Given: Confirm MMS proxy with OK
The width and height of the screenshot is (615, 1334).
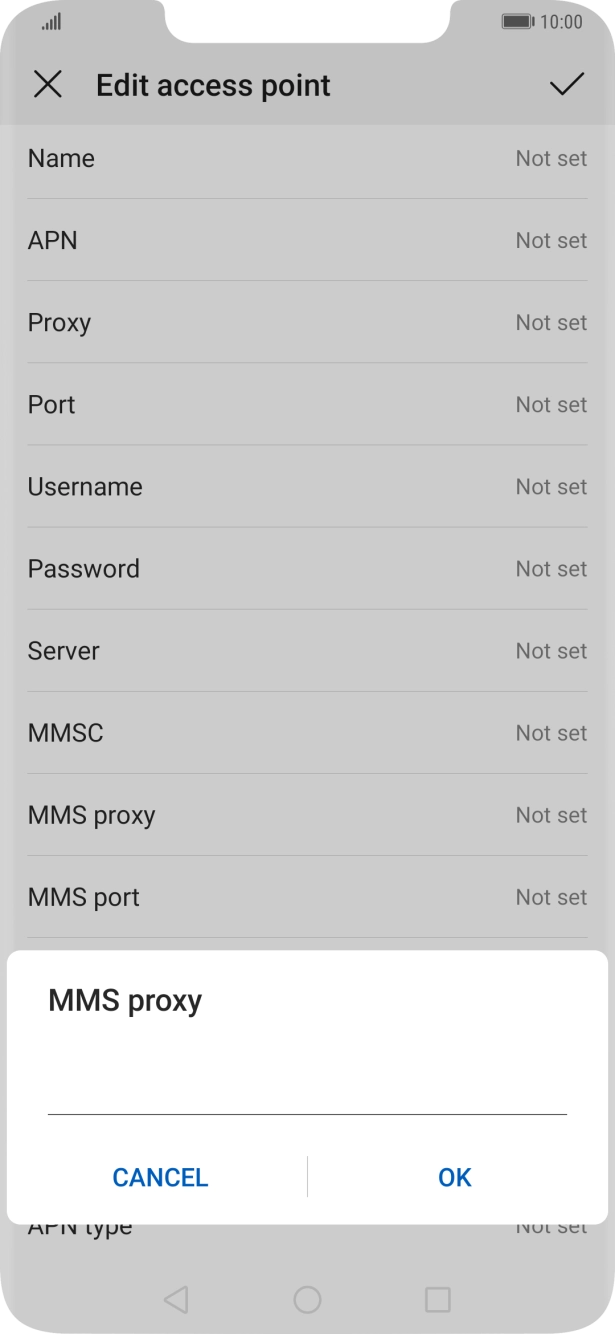Looking at the screenshot, I should coord(453,1177).
